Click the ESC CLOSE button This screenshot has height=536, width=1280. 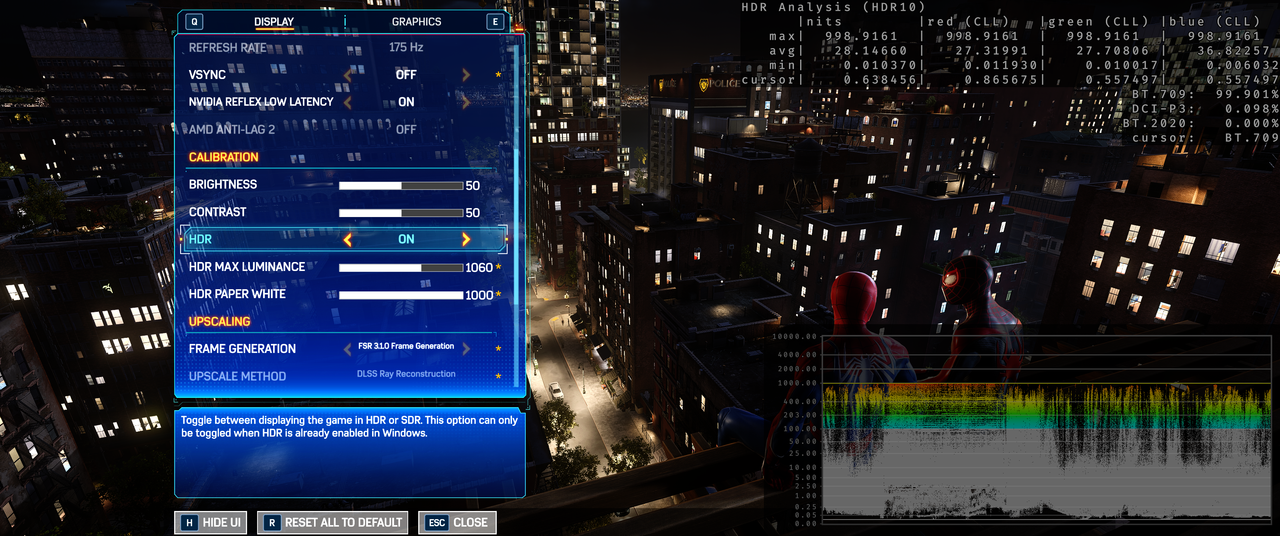(457, 522)
